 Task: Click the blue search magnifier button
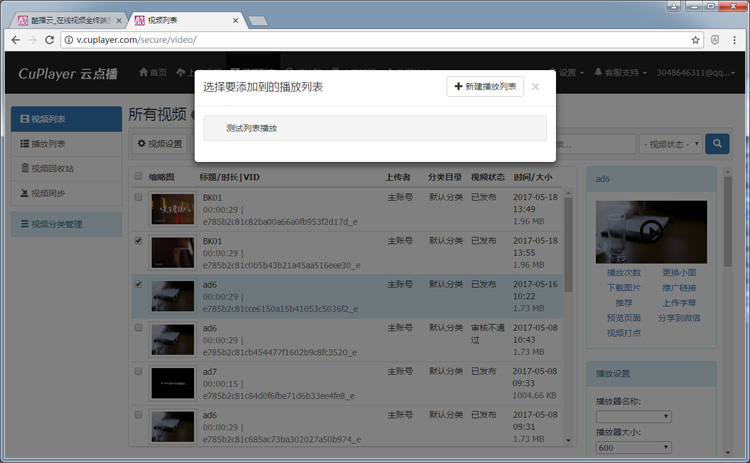[x=717, y=144]
